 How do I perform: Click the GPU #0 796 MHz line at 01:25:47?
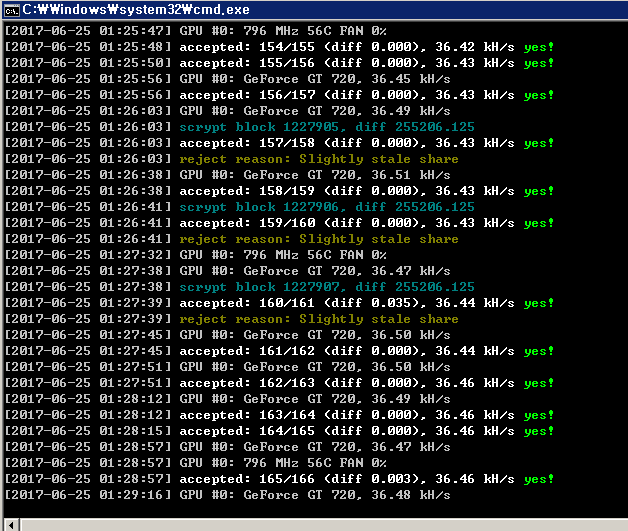click(195, 31)
